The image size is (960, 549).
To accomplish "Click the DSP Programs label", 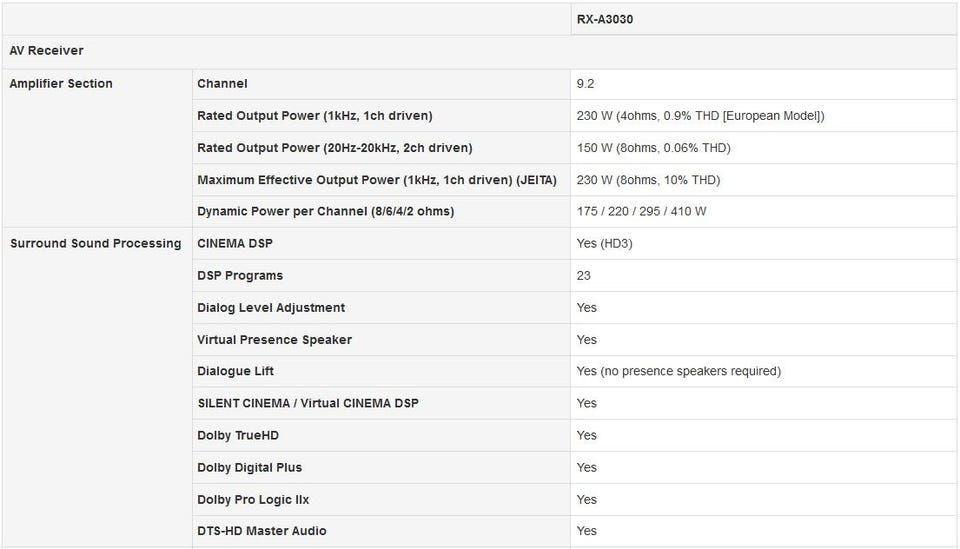I will (240, 276).
